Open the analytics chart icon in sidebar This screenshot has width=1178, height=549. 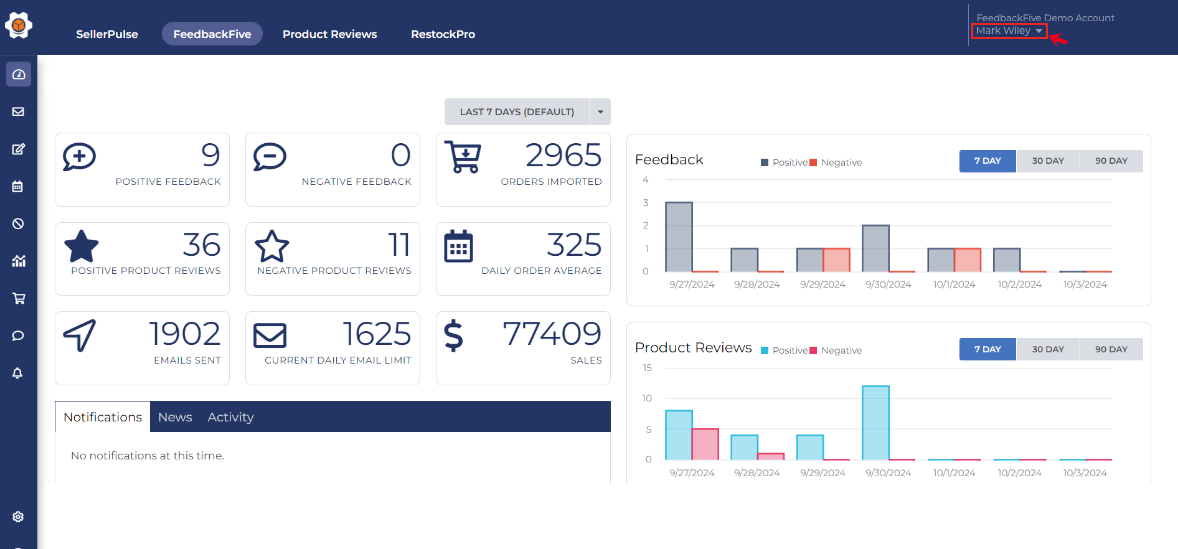coord(18,261)
